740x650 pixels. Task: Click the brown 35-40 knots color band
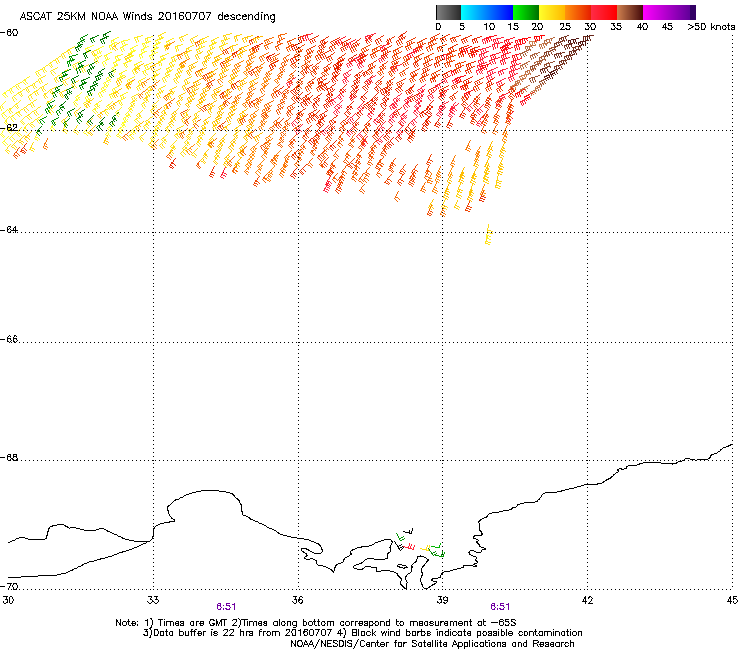coord(630,12)
